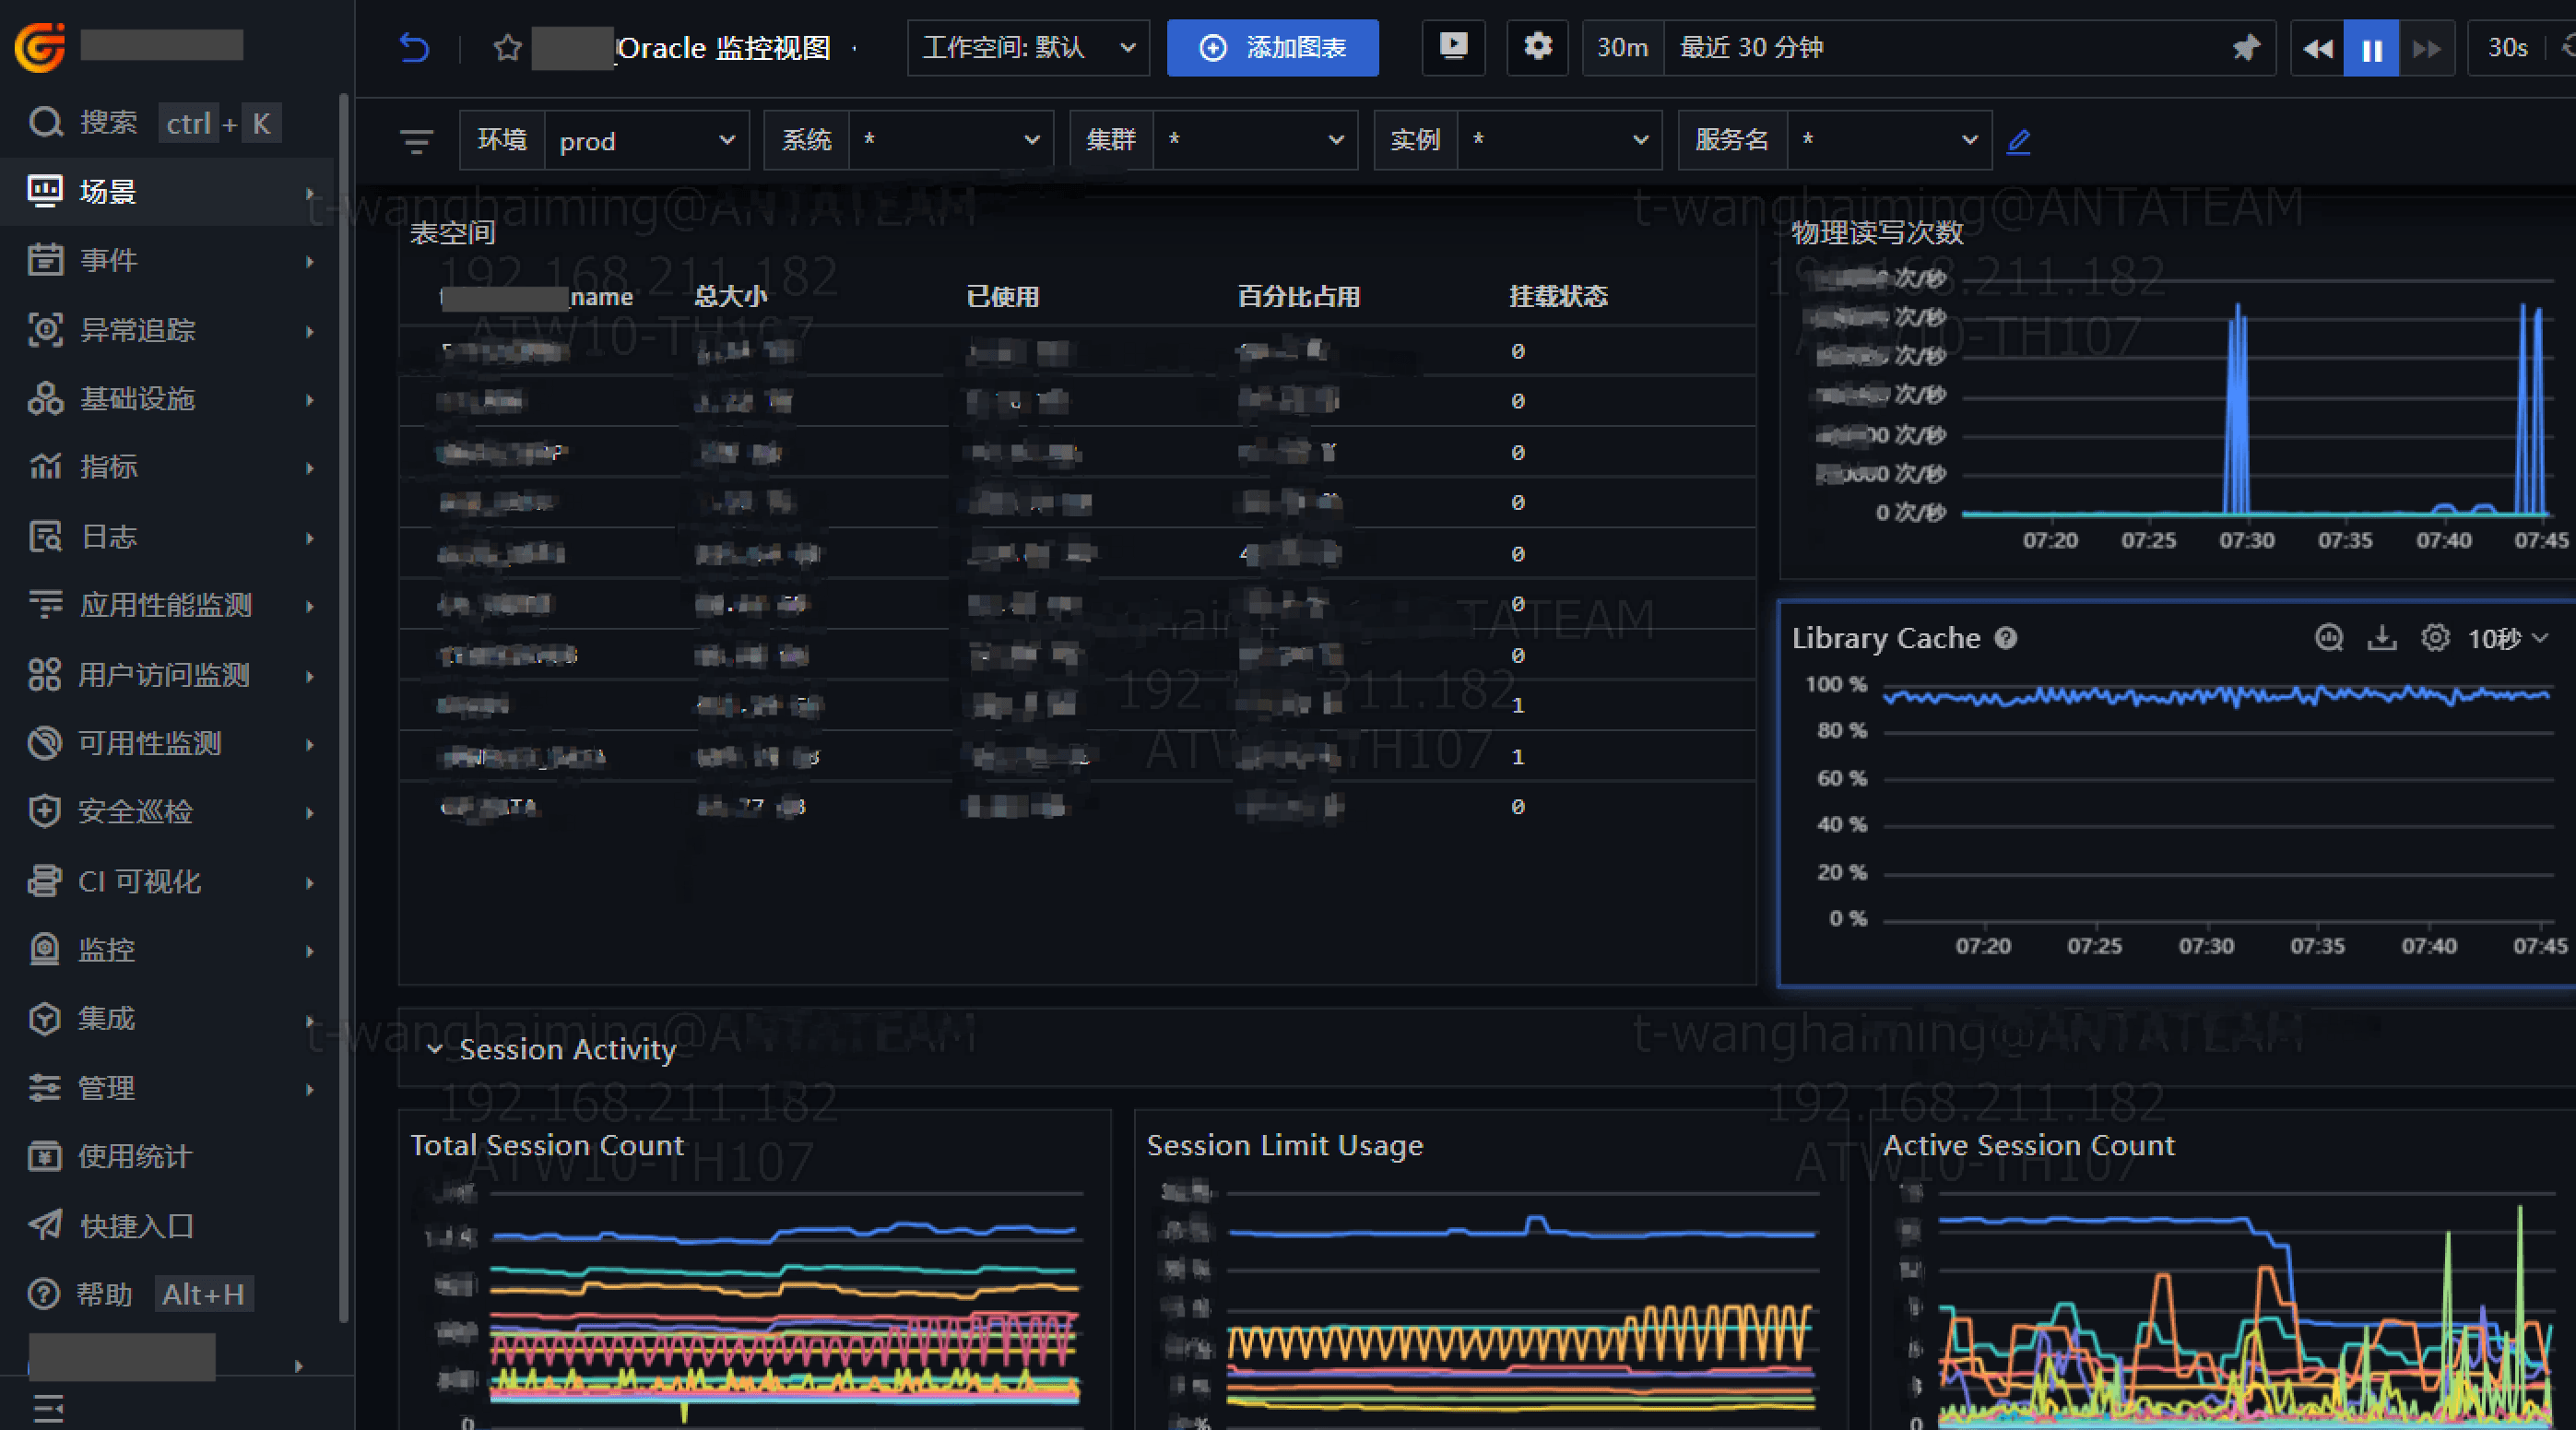
Task: Click the presentation play screen icon
Action: [x=1453, y=47]
